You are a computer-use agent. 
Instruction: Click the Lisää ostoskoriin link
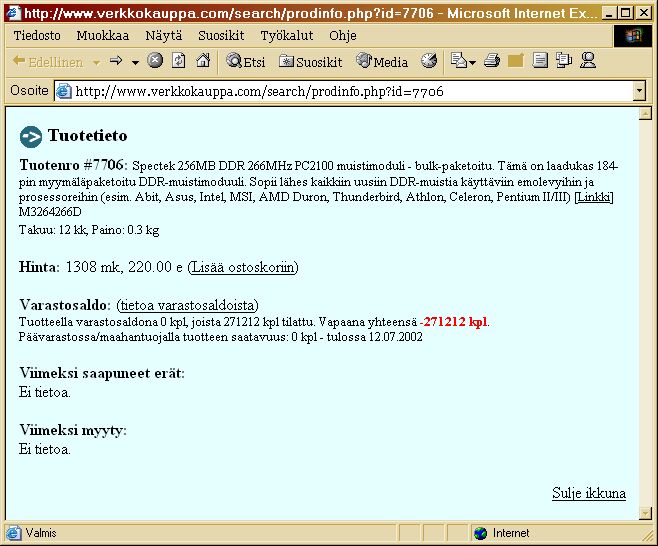tap(243, 267)
